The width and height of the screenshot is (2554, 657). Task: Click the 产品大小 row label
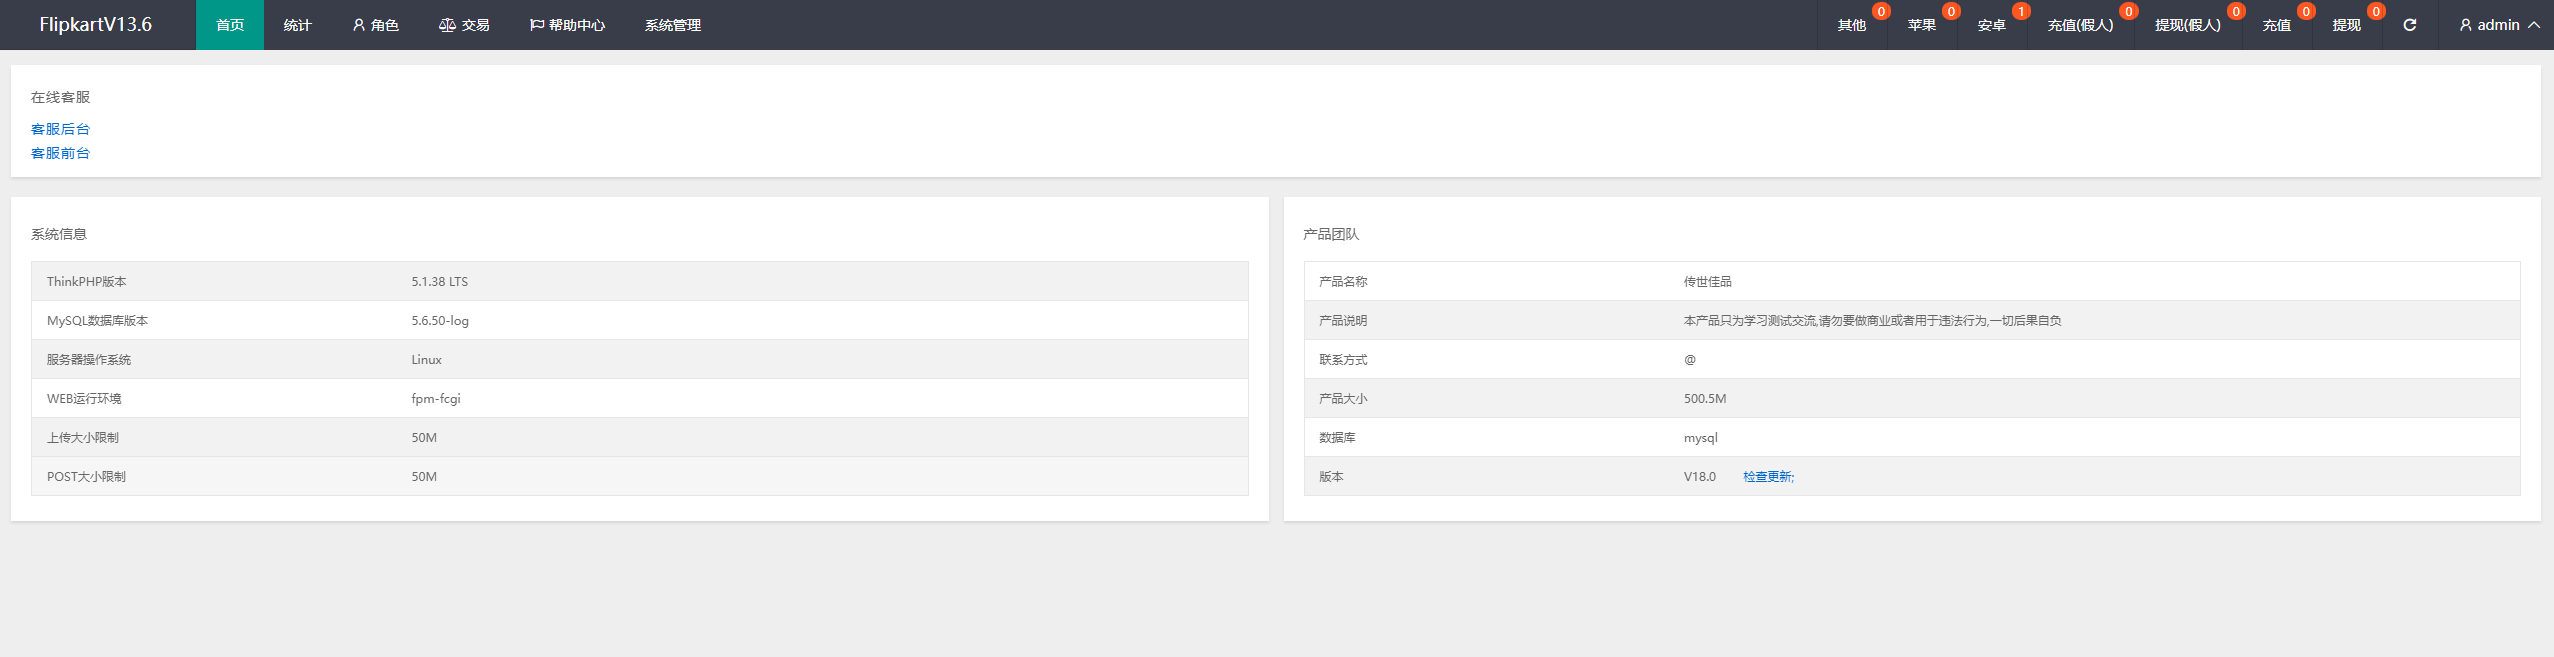[x=1343, y=399]
